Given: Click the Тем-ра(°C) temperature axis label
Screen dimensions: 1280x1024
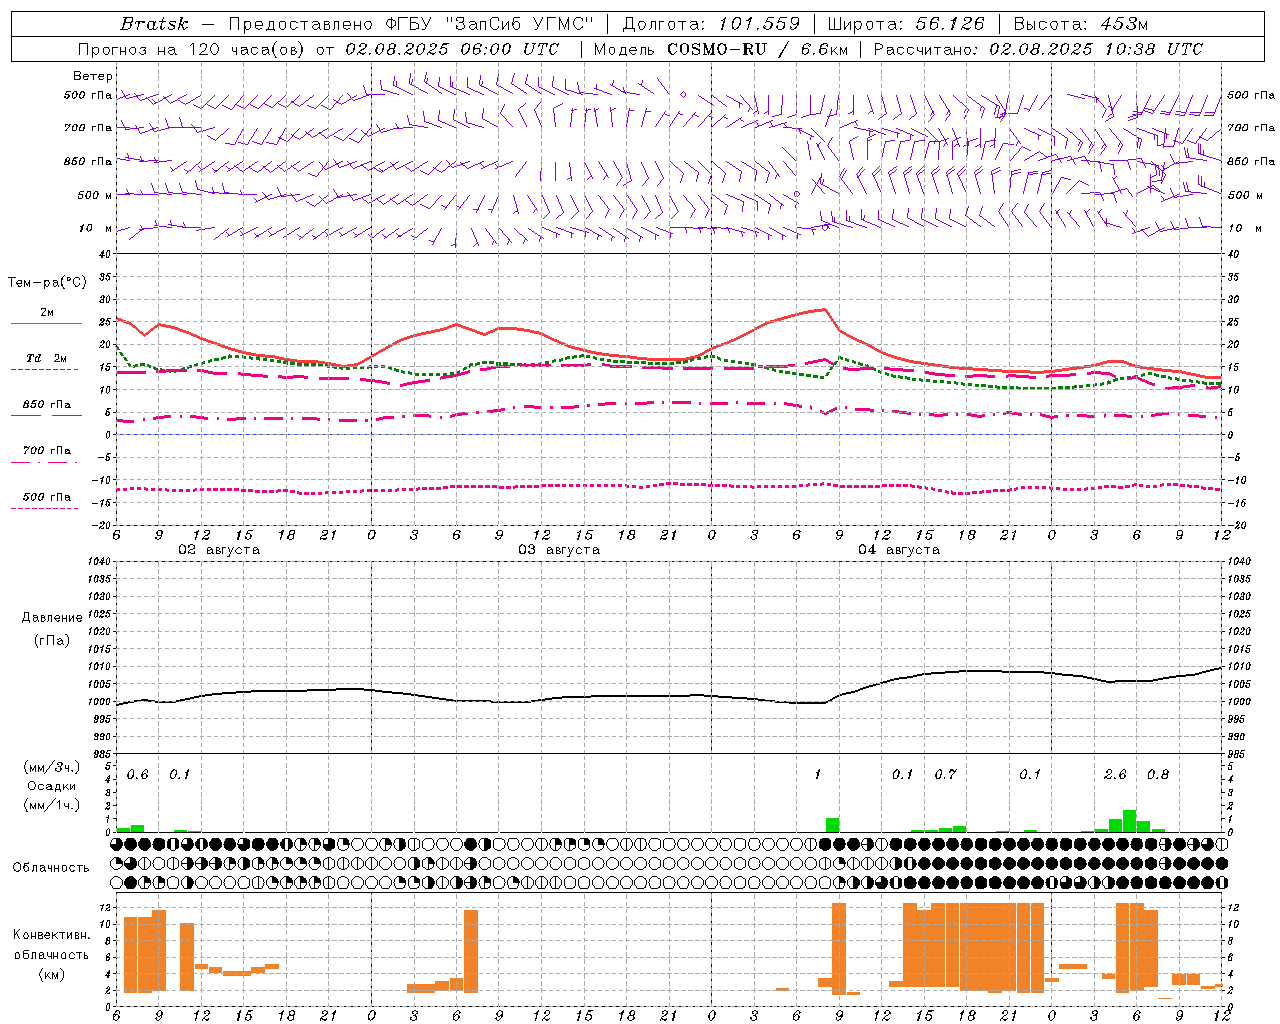Looking at the screenshot, I should pyautogui.click(x=47, y=283).
